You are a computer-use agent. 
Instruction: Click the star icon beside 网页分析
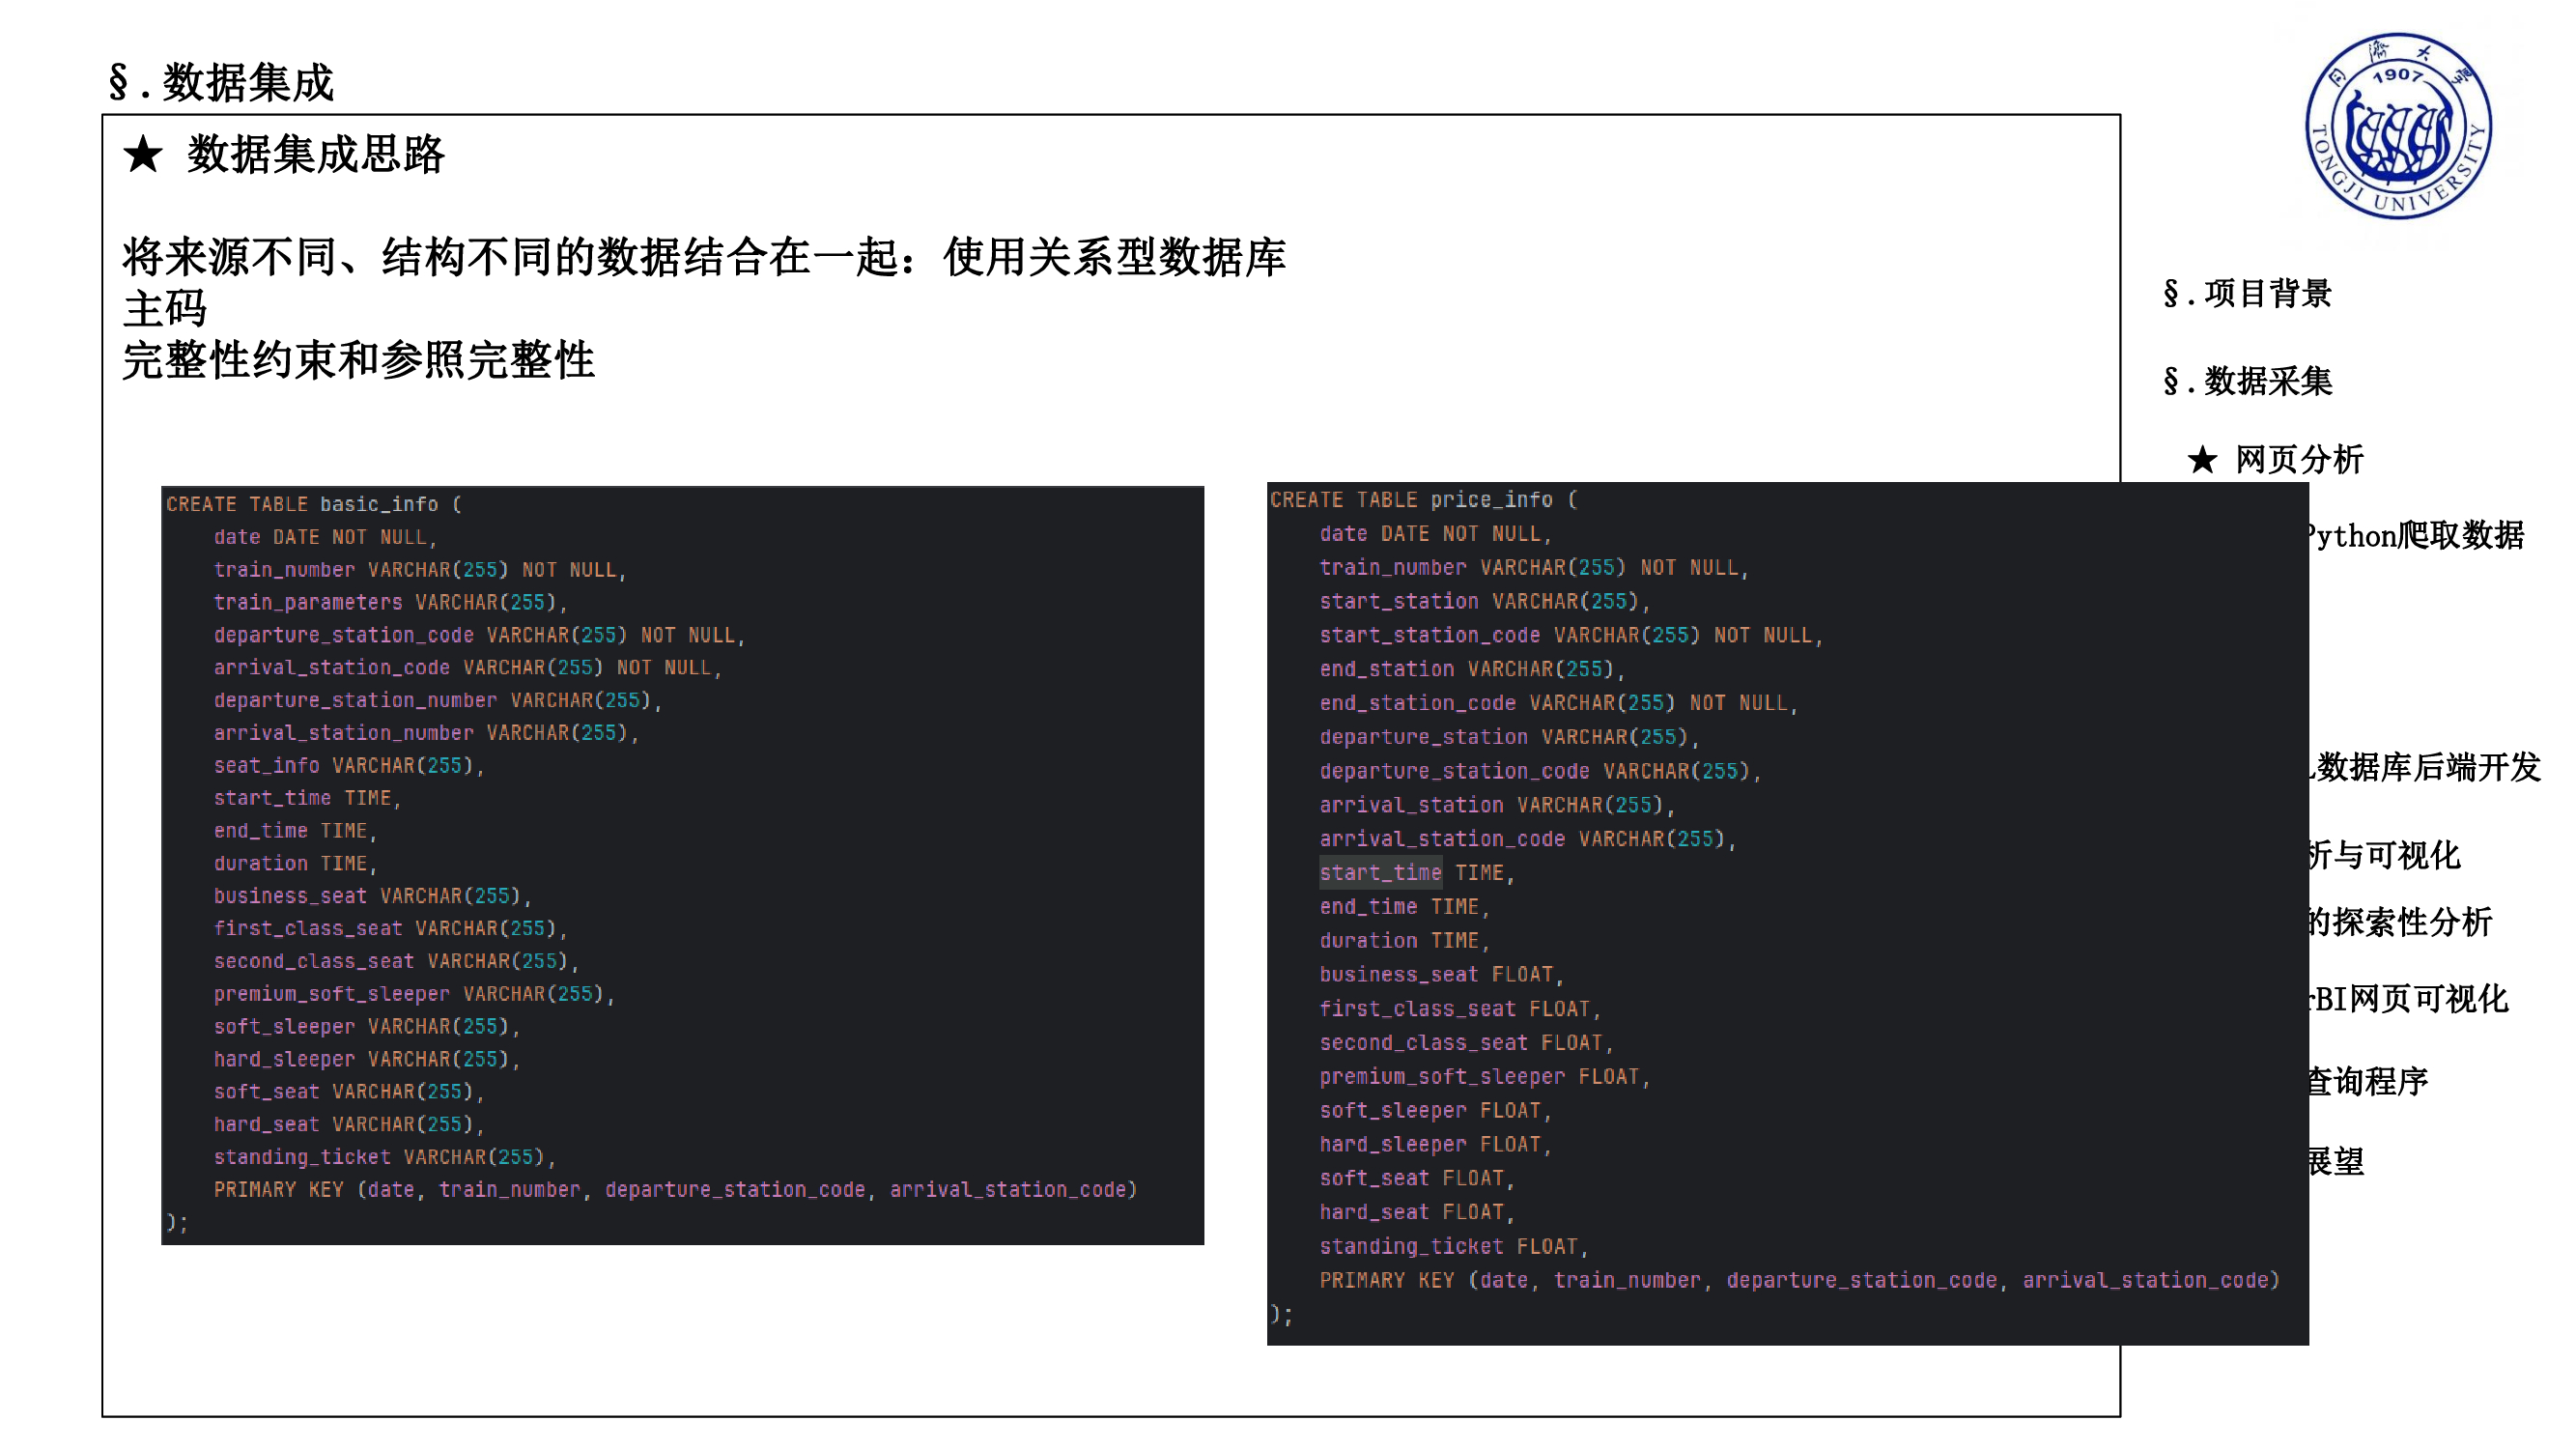tap(2203, 461)
